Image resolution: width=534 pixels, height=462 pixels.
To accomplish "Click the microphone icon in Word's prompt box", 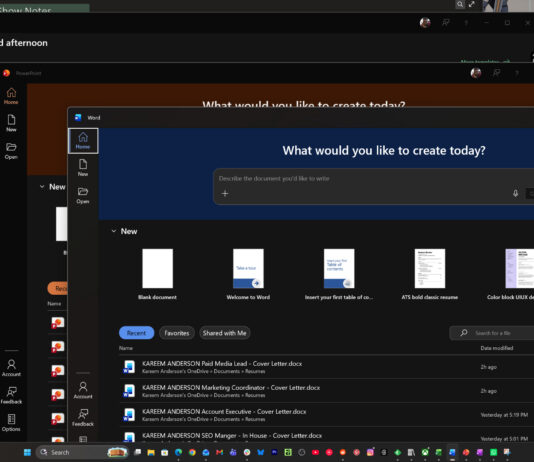I will click(515, 193).
